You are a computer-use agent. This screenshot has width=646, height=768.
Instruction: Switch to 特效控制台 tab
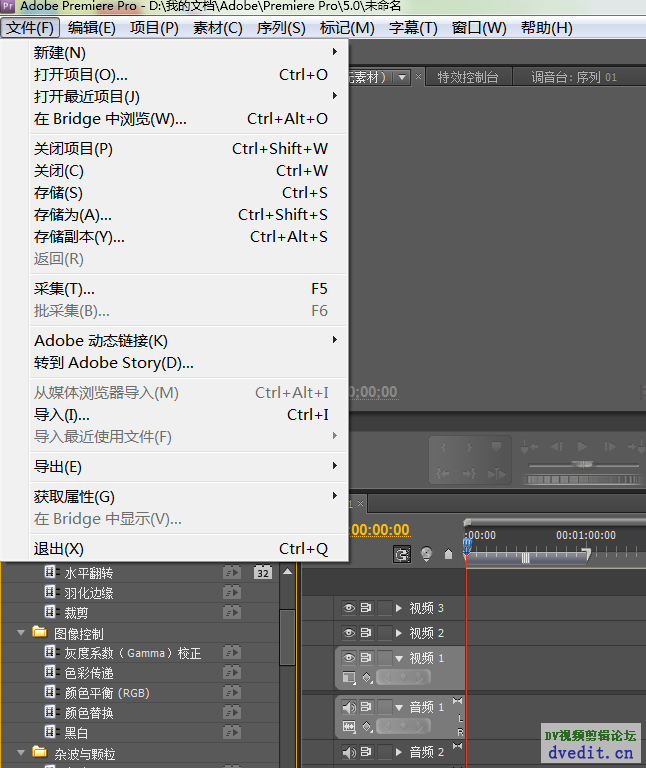pos(468,77)
